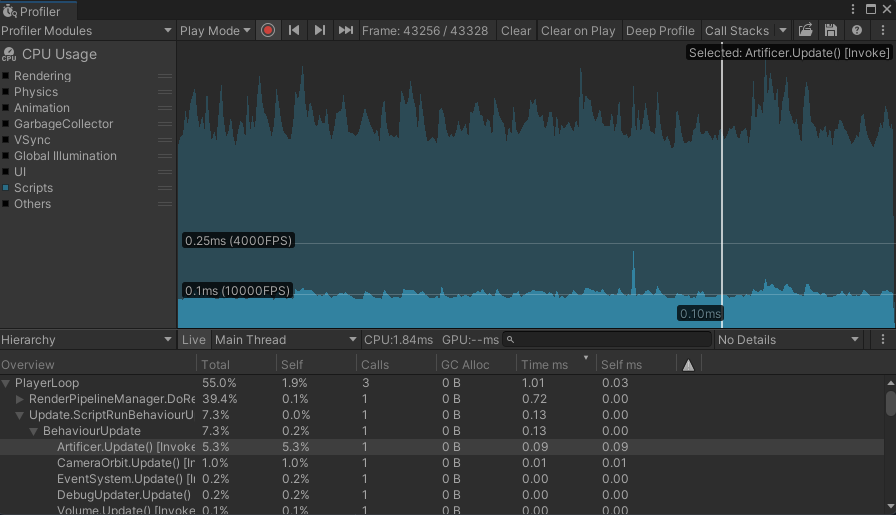Toggle the Deep Profile option

coord(659,30)
